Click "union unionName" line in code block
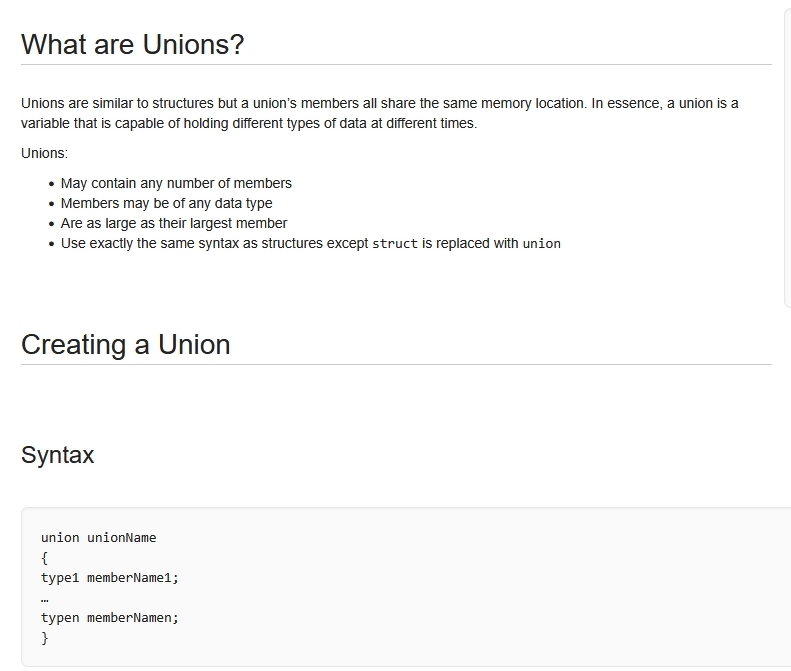 [98, 537]
